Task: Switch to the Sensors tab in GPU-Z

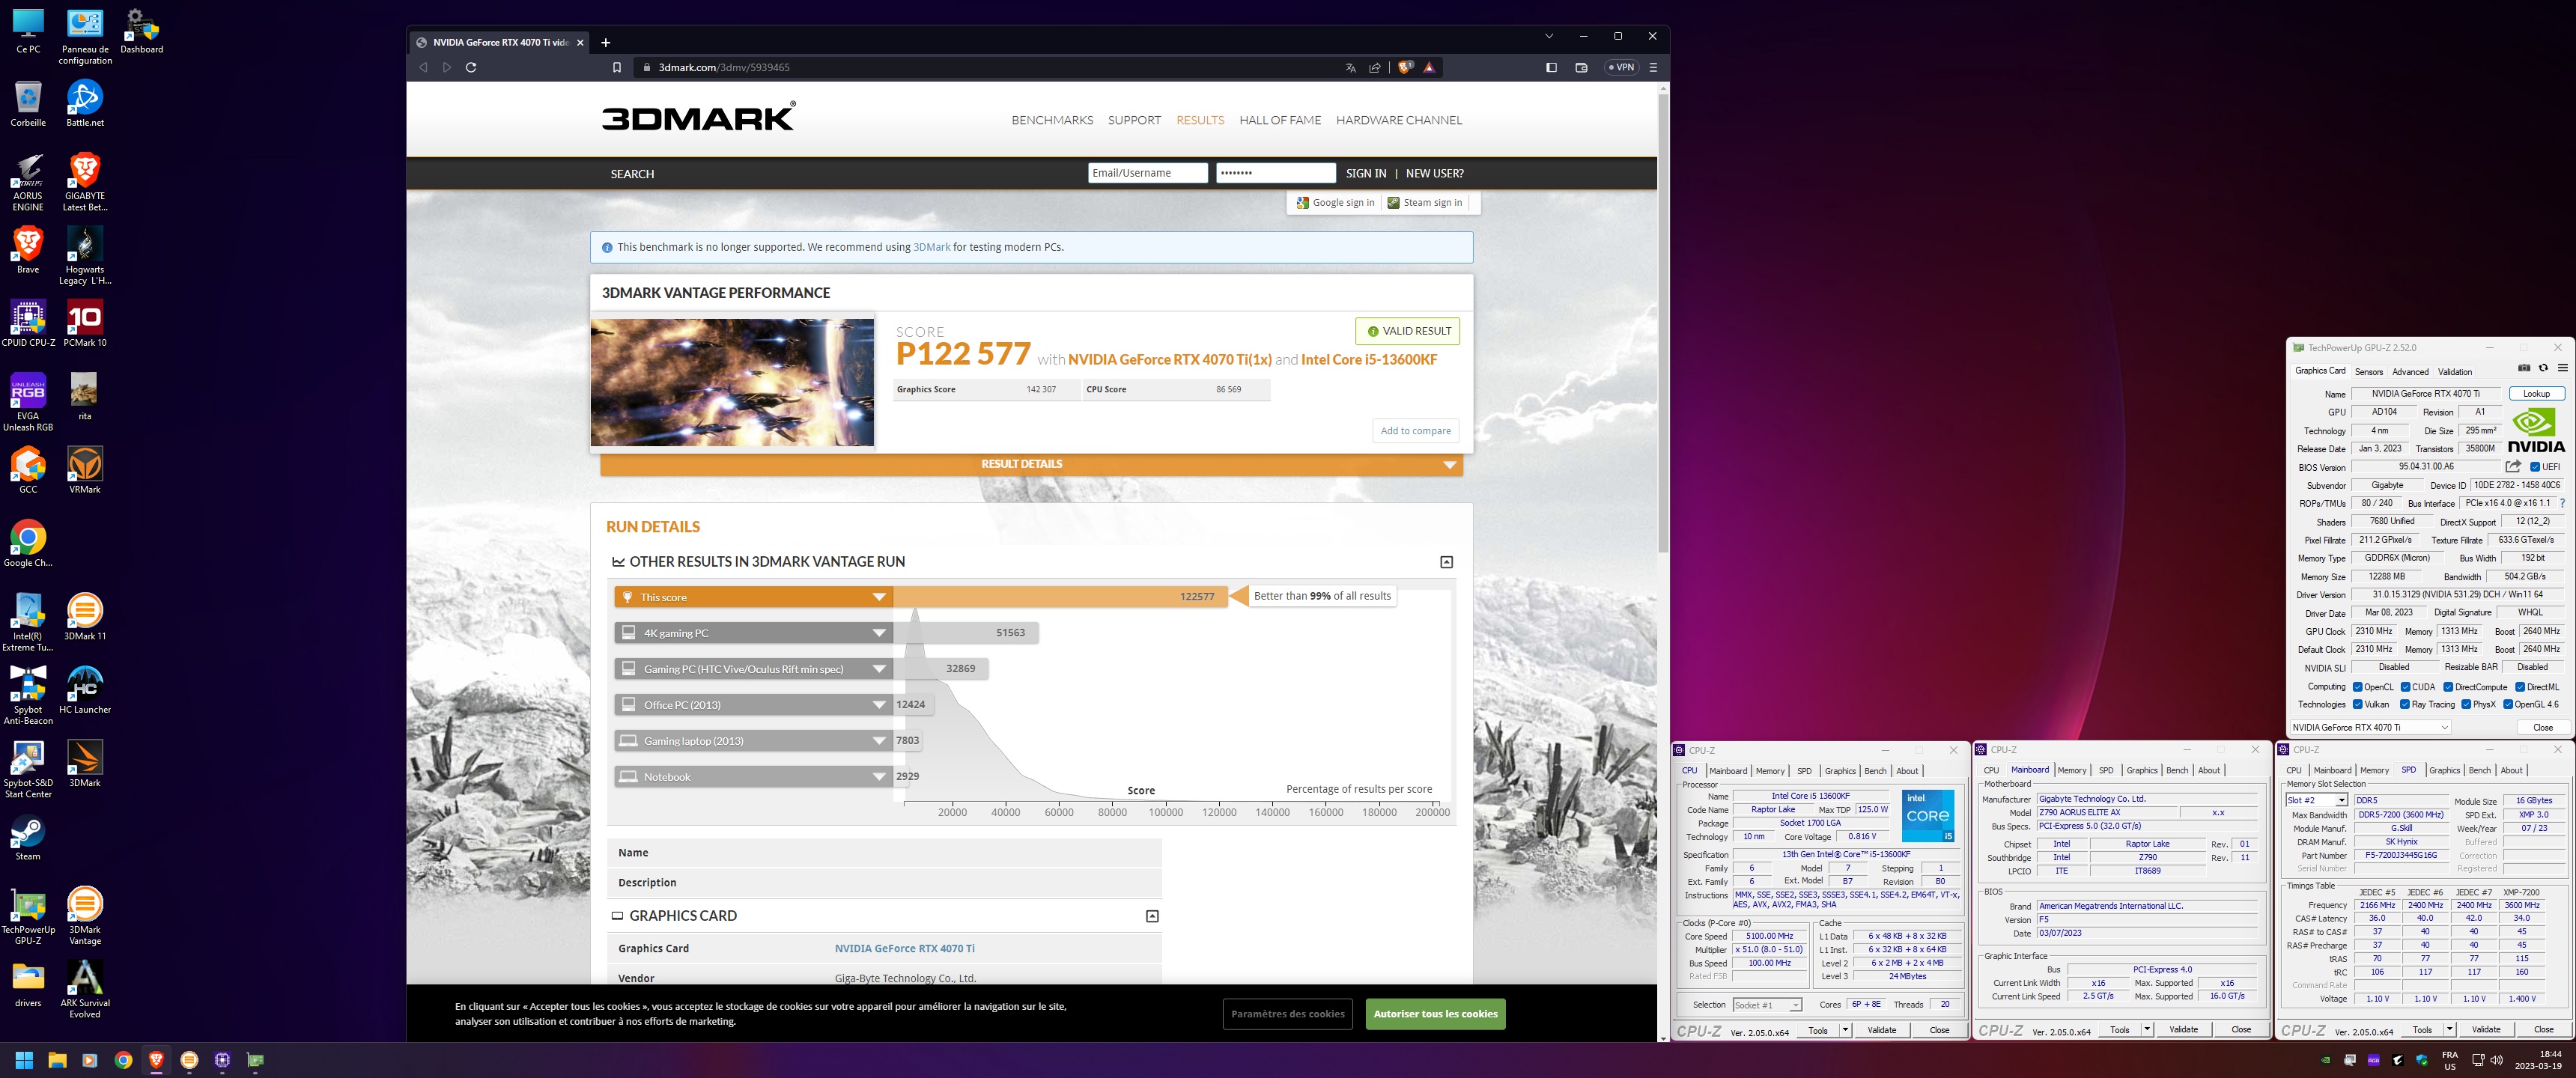Action: (x=2369, y=372)
